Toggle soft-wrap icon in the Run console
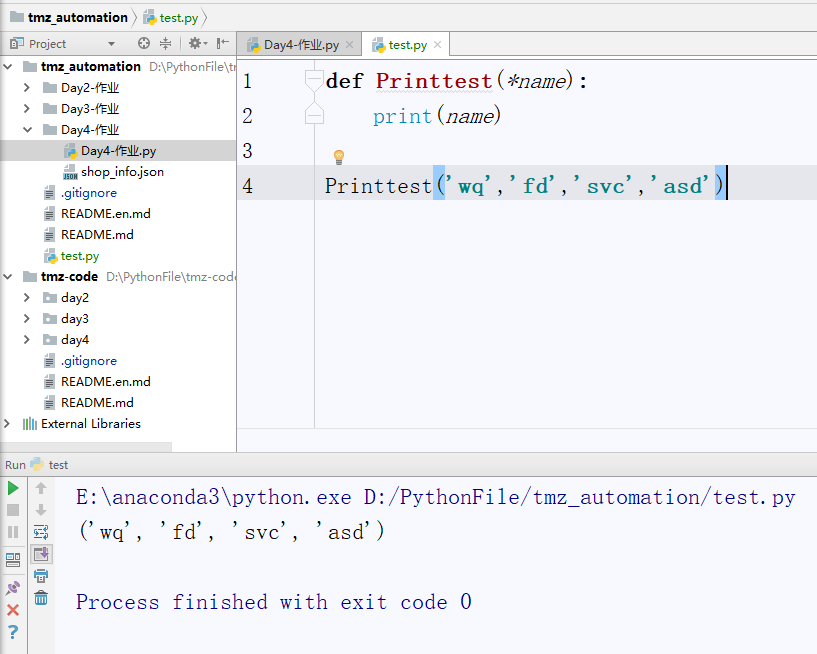This screenshot has height=654, width=817. (41, 532)
